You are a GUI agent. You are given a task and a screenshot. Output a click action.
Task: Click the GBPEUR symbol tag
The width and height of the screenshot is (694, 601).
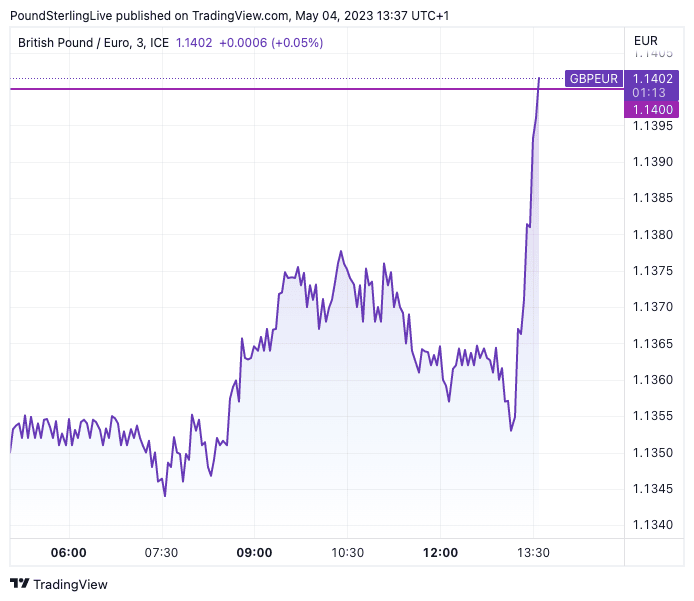pos(593,78)
